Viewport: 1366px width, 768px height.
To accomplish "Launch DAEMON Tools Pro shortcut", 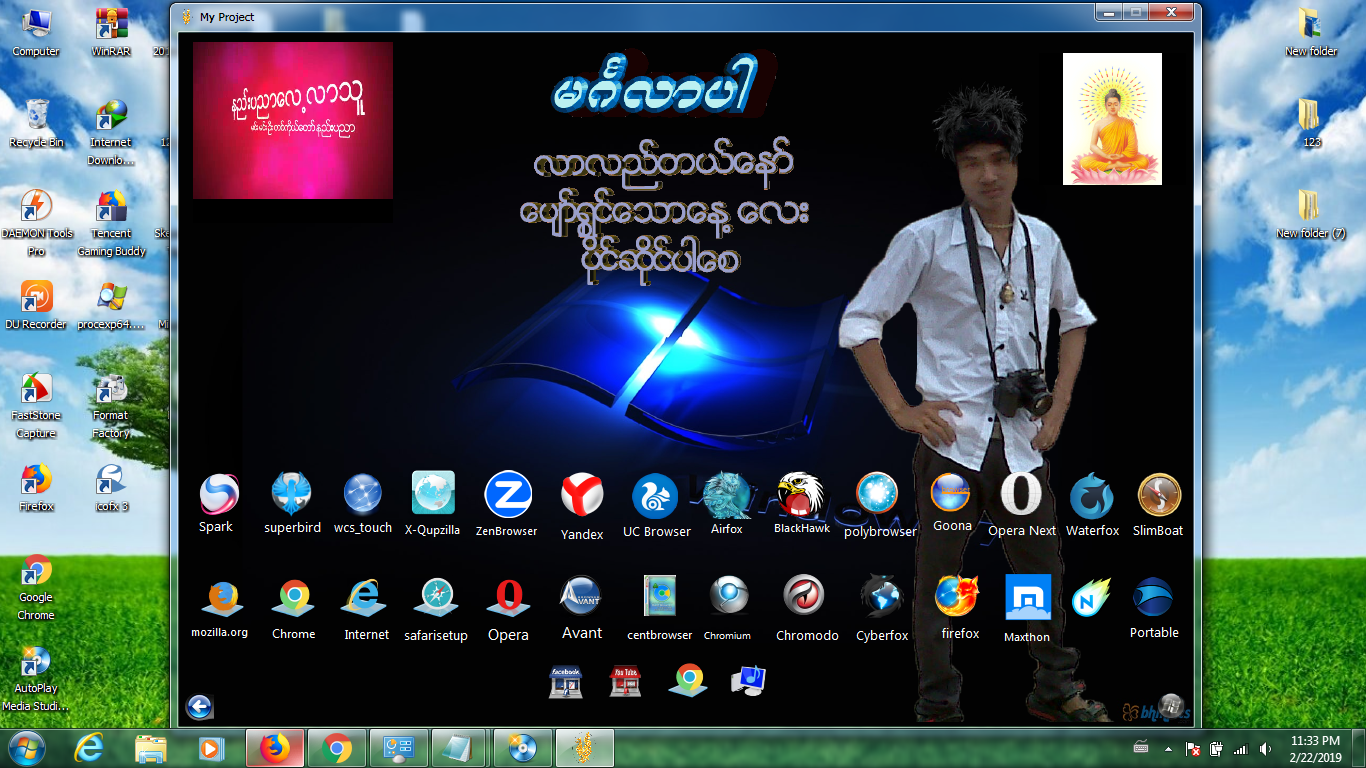I will pos(36,223).
